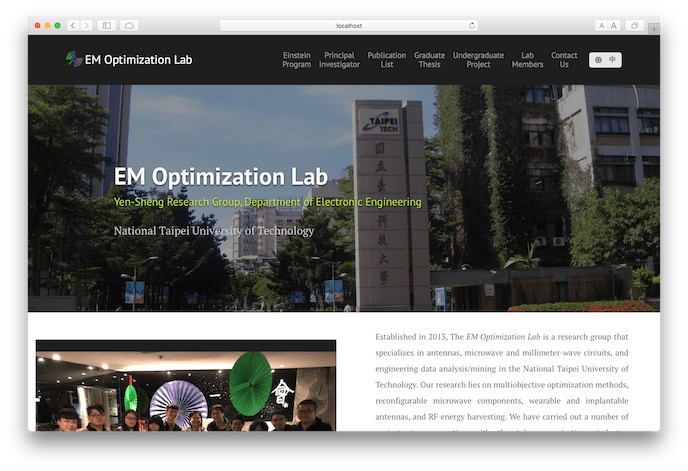
Task: Click the localhost address bar
Action: pyautogui.click(x=349, y=25)
